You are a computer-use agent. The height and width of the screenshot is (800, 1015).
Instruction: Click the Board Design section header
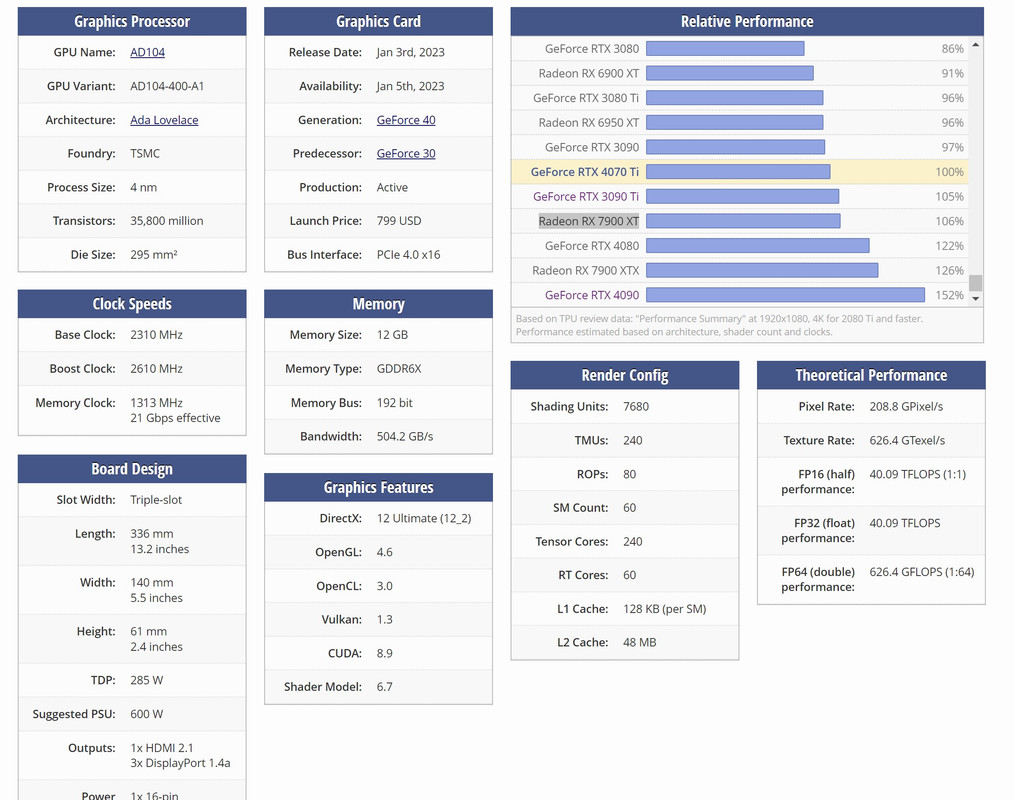pyautogui.click(x=132, y=469)
